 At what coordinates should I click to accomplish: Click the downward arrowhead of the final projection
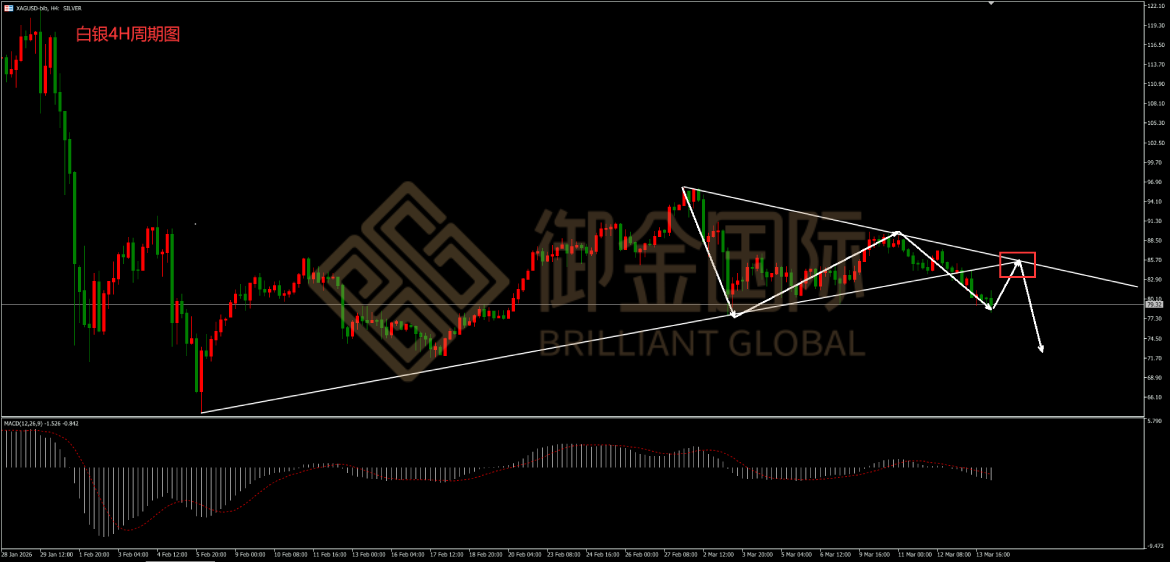pyautogui.click(x=1042, y=349)
